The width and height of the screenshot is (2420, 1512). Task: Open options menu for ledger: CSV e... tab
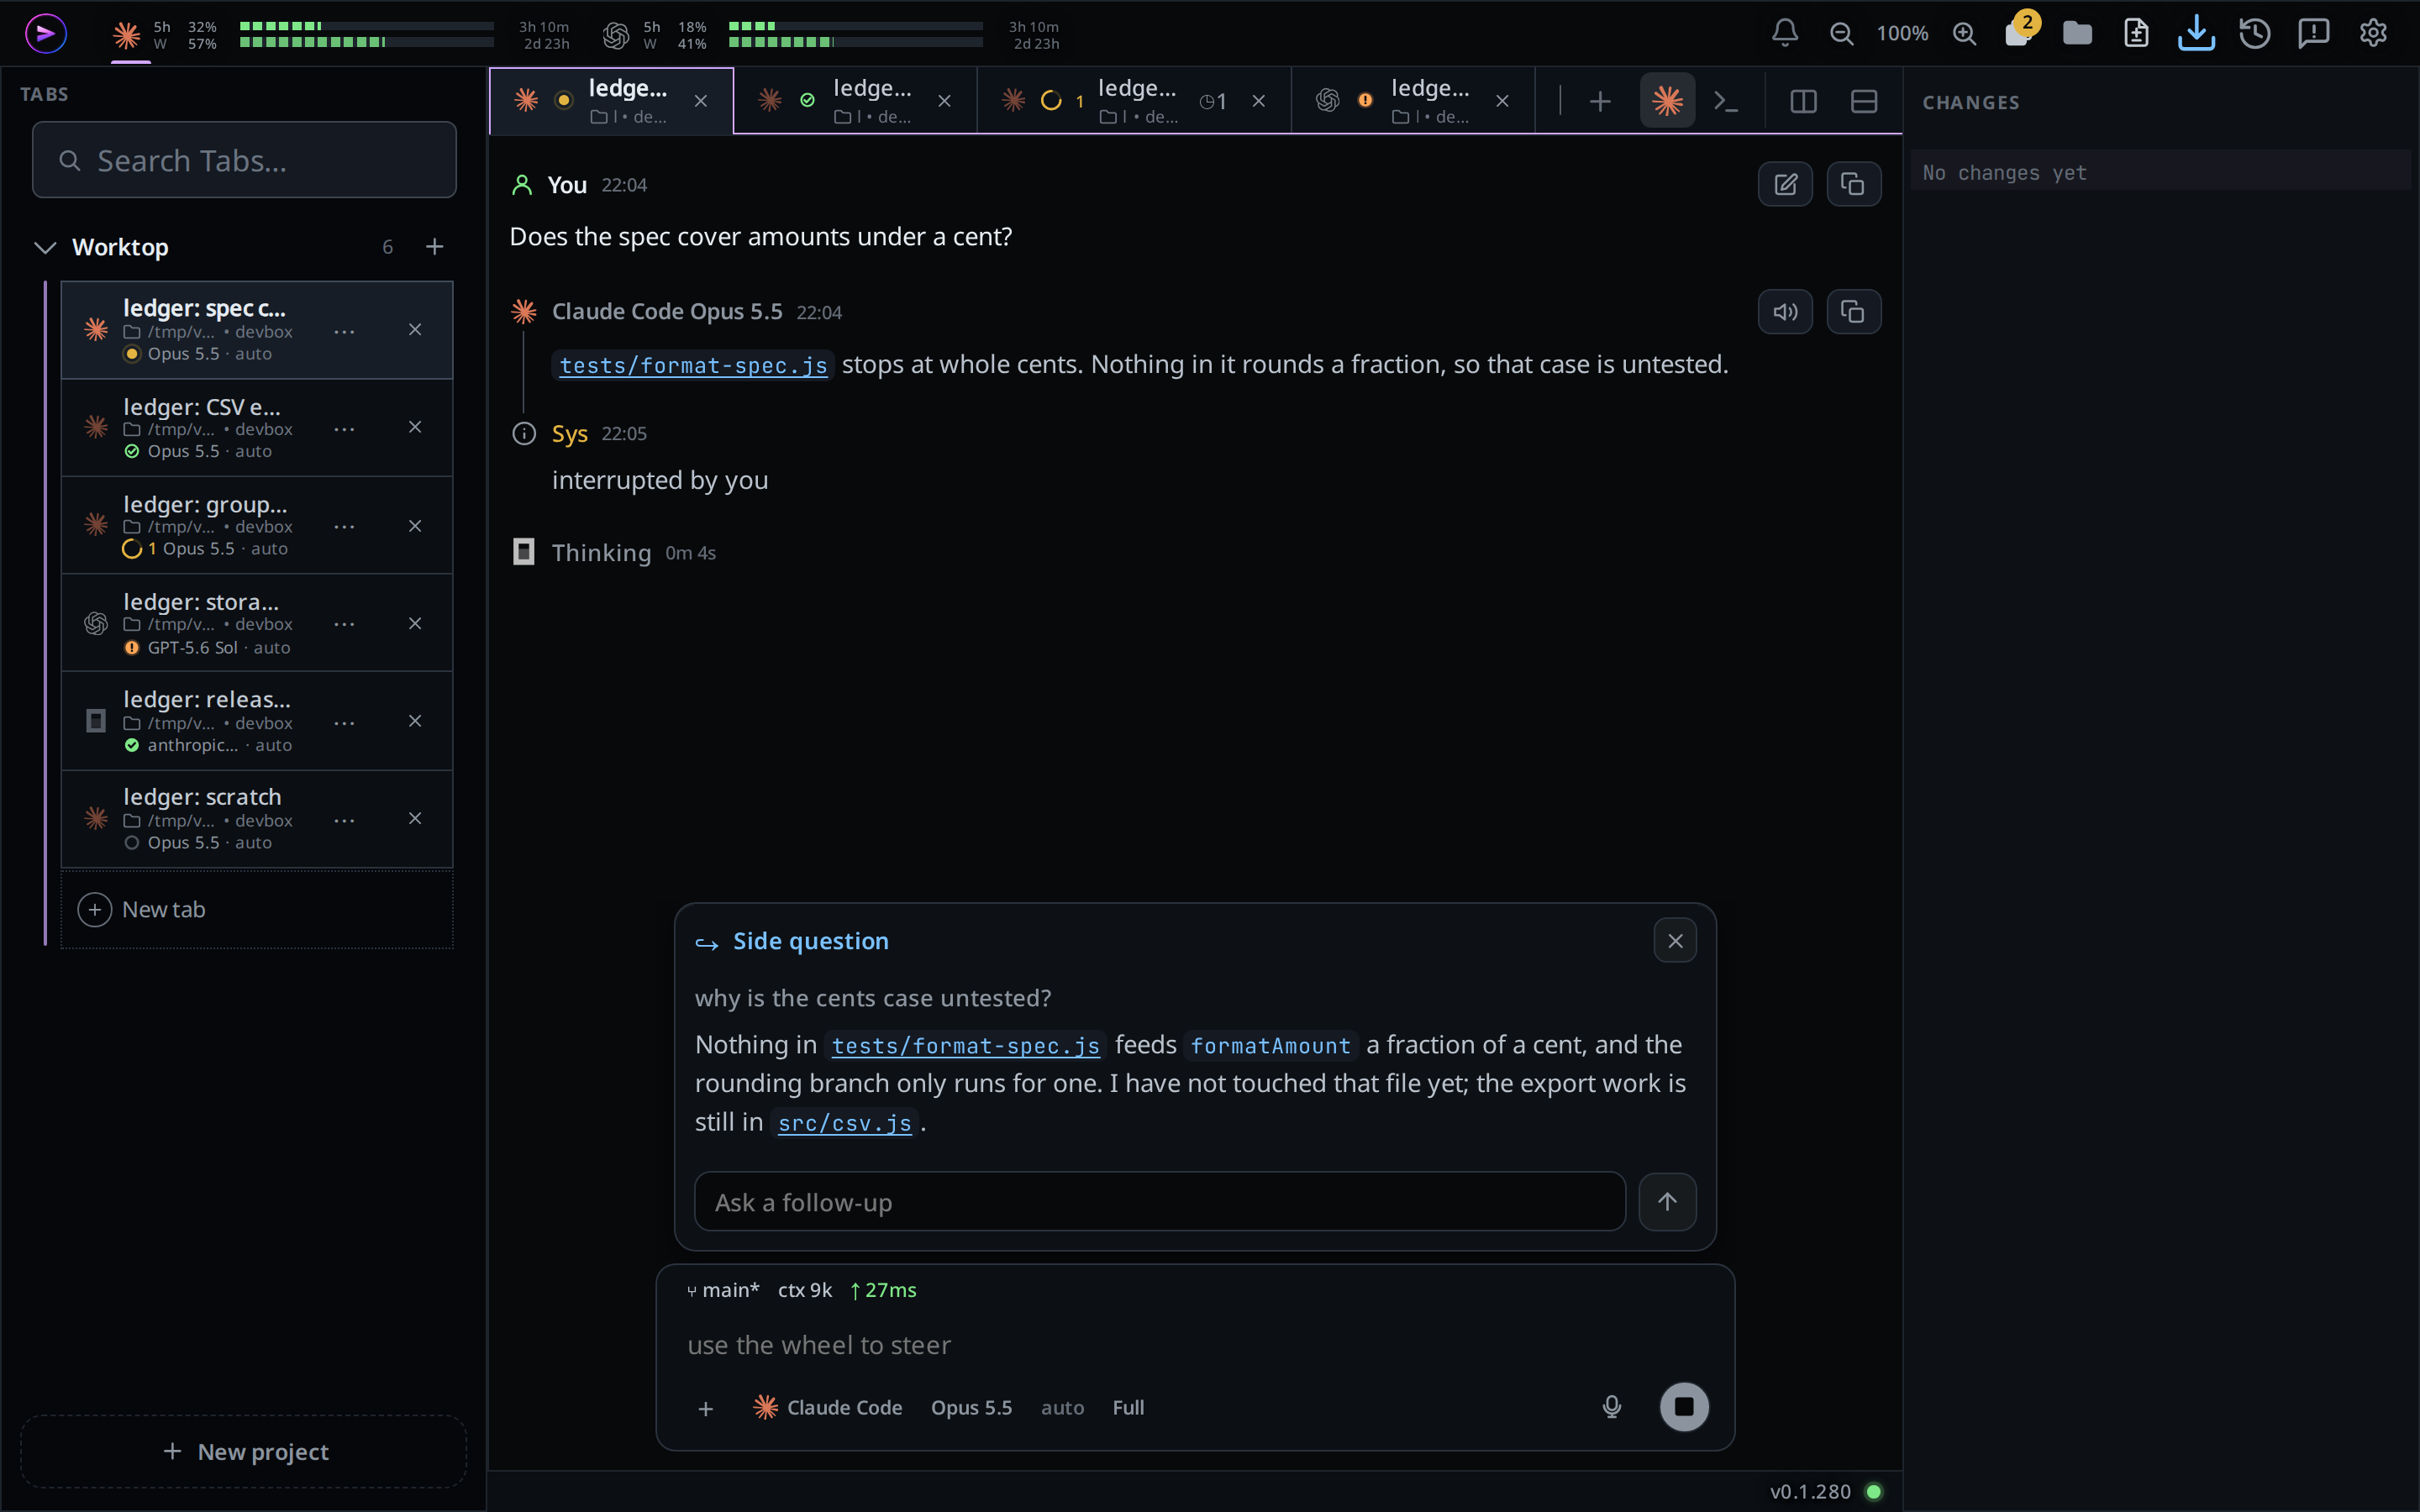click(x=344, y=429)
